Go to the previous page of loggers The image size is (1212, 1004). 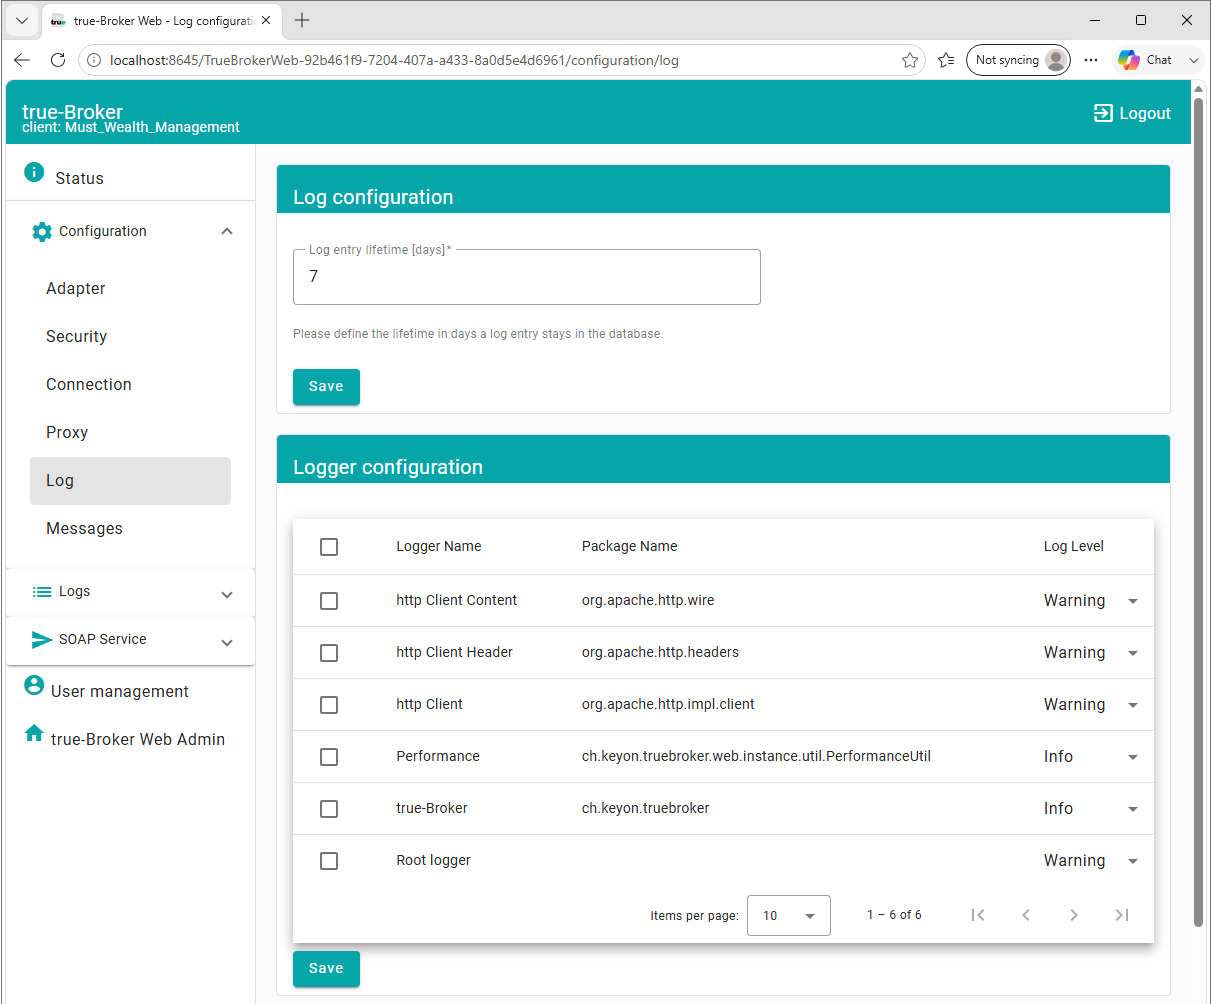[1026, 915]
